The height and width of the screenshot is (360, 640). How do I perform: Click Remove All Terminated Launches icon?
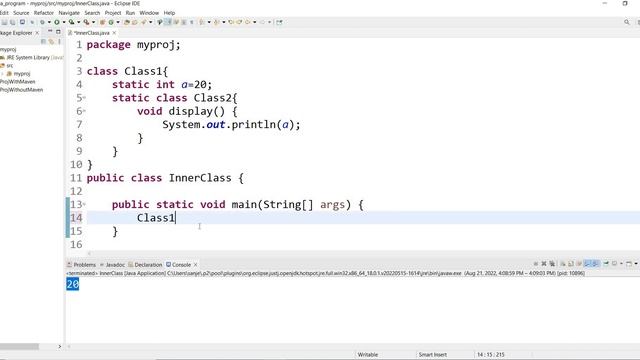(552, 264)
